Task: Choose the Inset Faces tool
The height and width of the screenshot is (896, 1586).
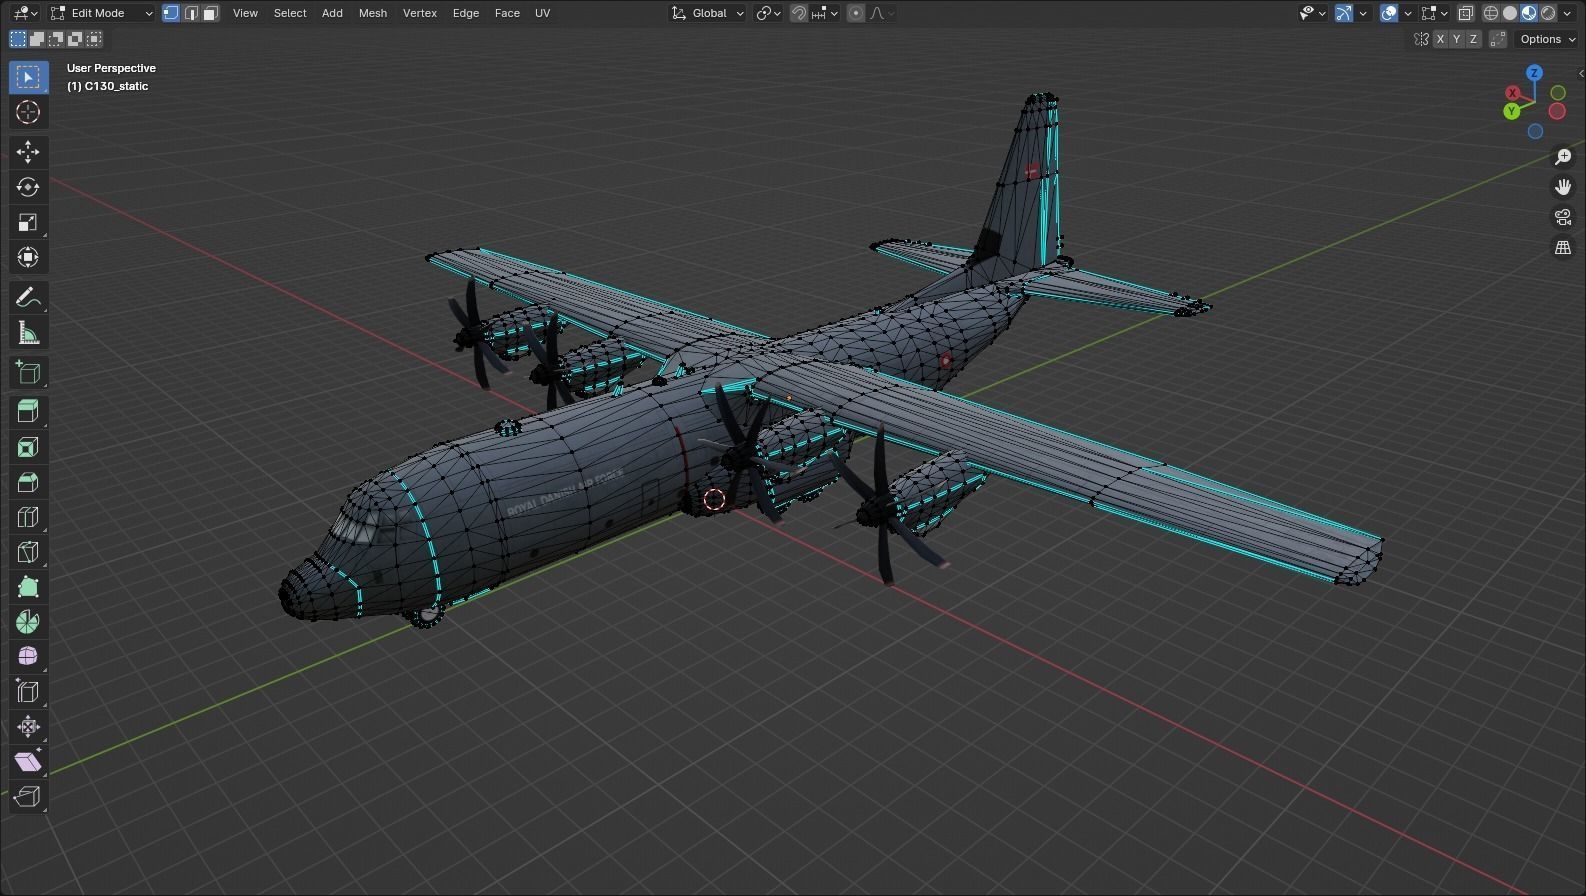Action: click(28, 447)
